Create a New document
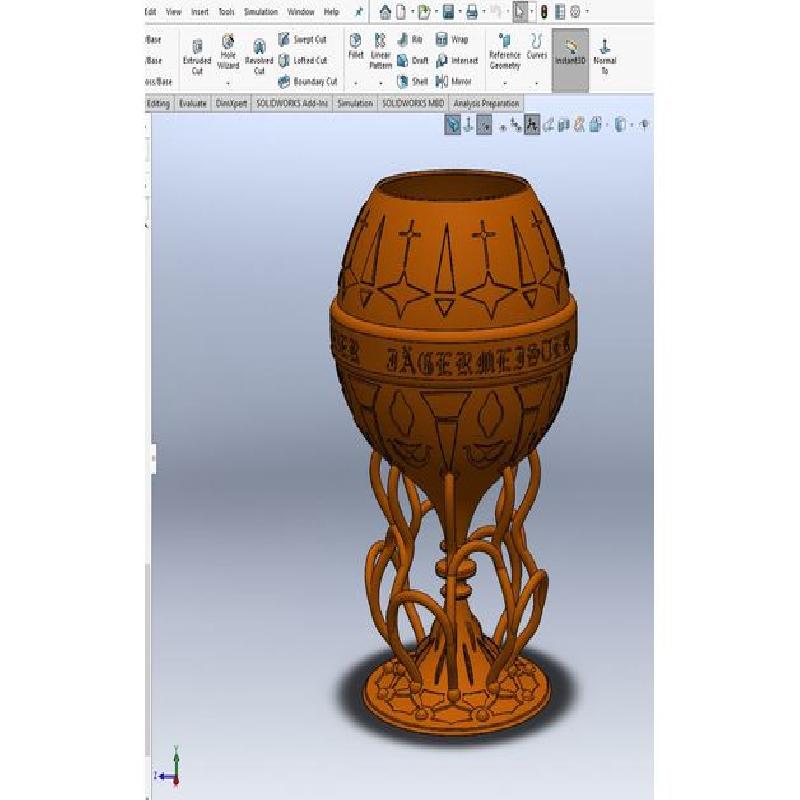Screen dimensions: 800x800 [401, 12]
